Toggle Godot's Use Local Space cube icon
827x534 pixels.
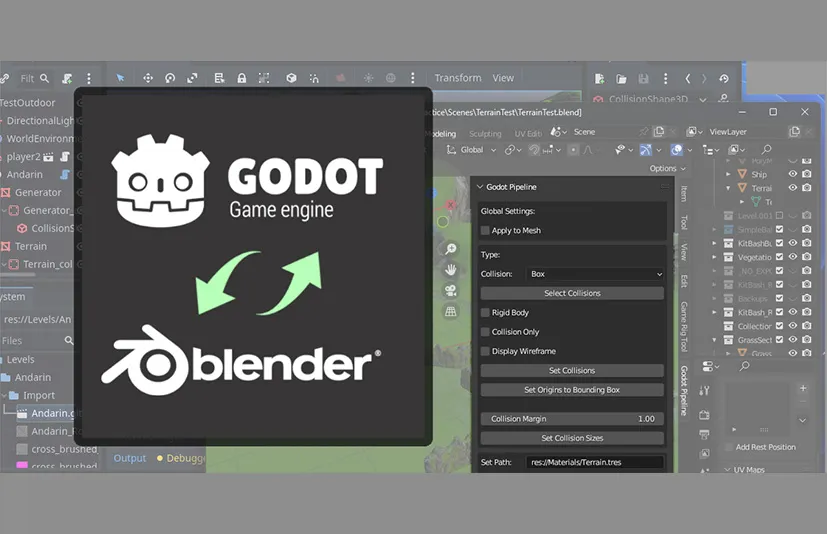click(x=291, y=78)
